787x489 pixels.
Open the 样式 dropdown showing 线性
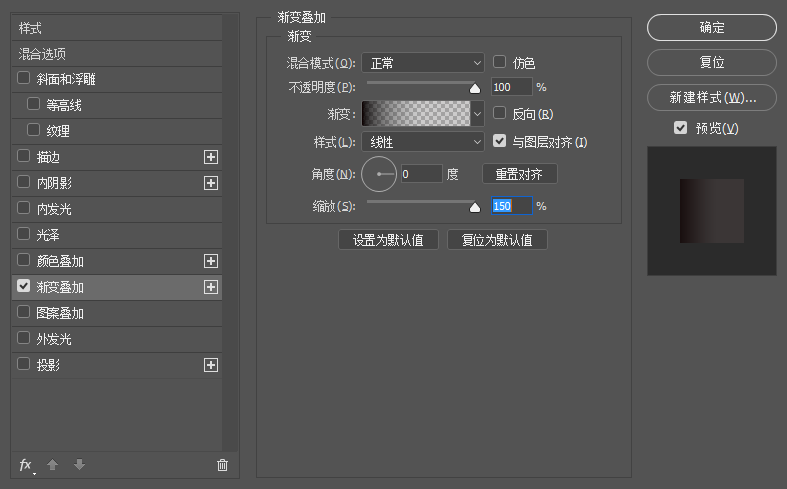(x=423, y=142)
